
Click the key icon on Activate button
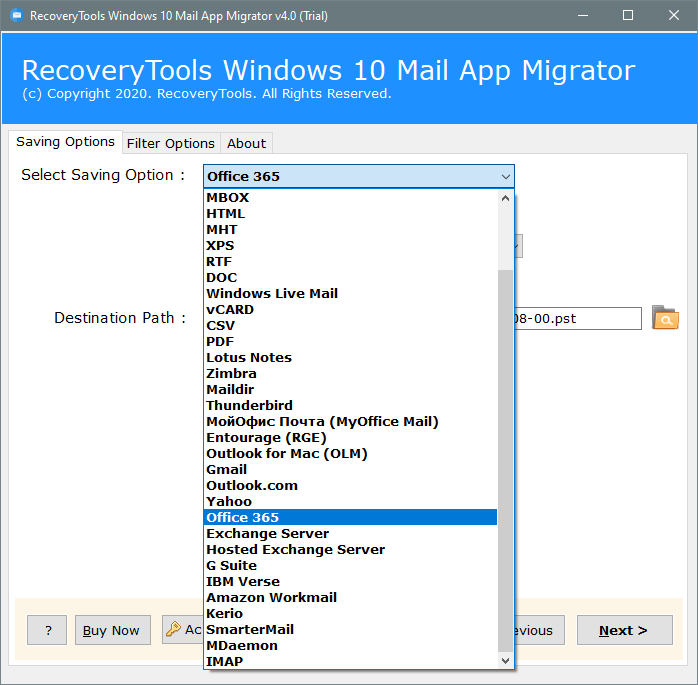(x=173, y=629)
